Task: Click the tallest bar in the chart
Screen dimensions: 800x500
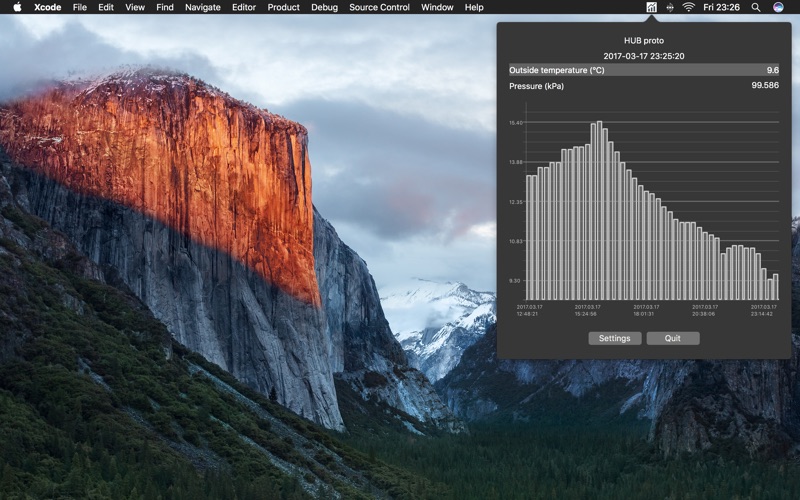Action: coord(599,210)
